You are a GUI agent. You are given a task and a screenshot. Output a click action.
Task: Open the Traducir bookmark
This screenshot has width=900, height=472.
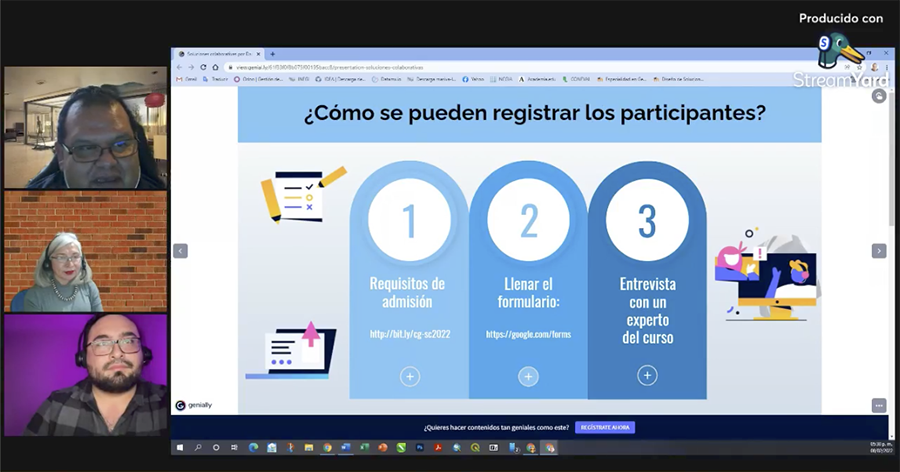215,79
